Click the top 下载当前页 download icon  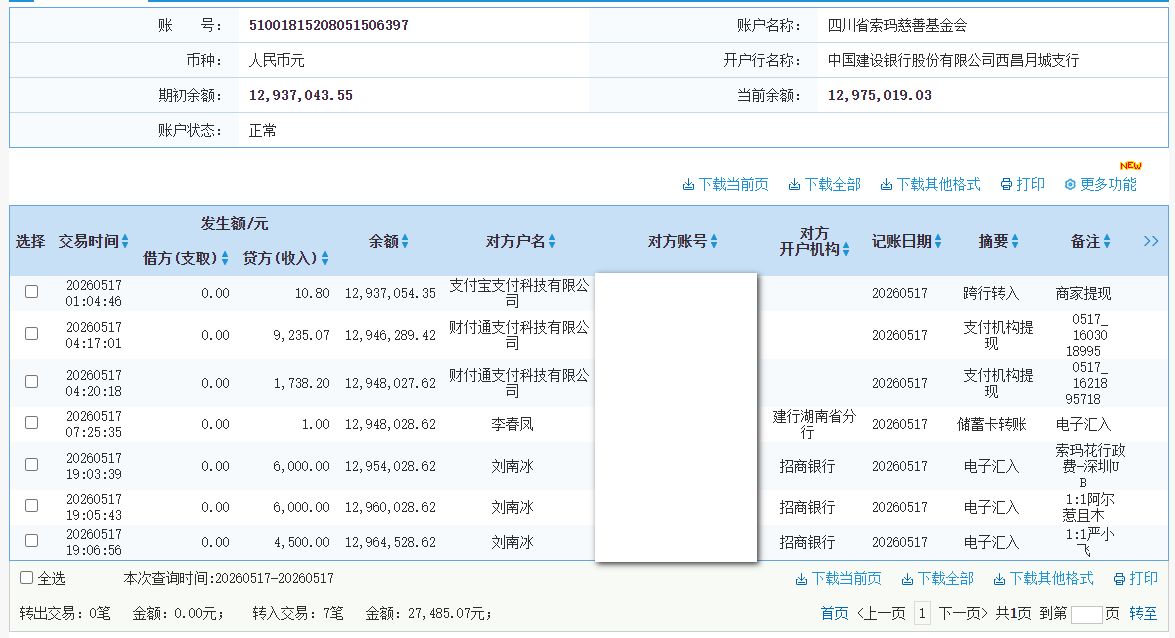[688, 184]
